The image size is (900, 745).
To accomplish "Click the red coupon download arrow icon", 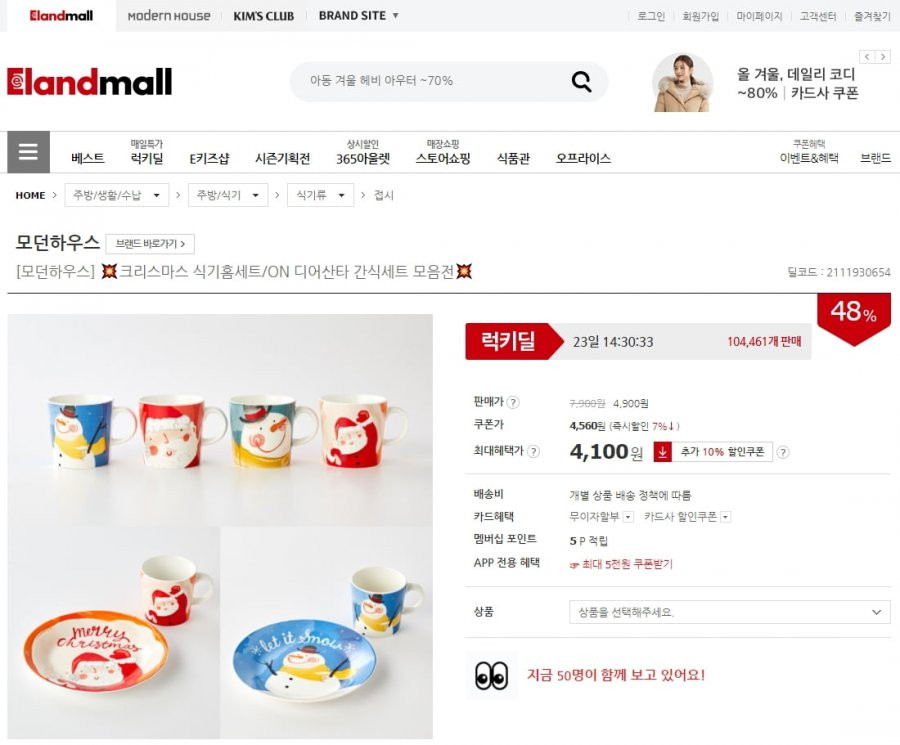I will click(662, 452).
